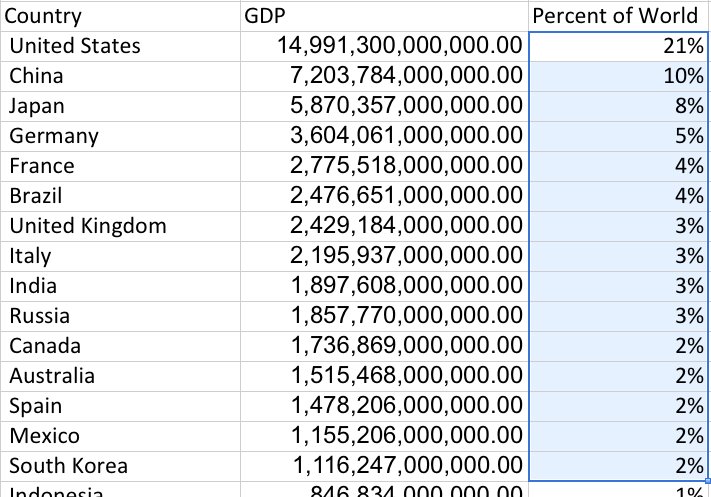Click the 2% cell in Mexico row
The image size is (711, 497).
[618, 436]
